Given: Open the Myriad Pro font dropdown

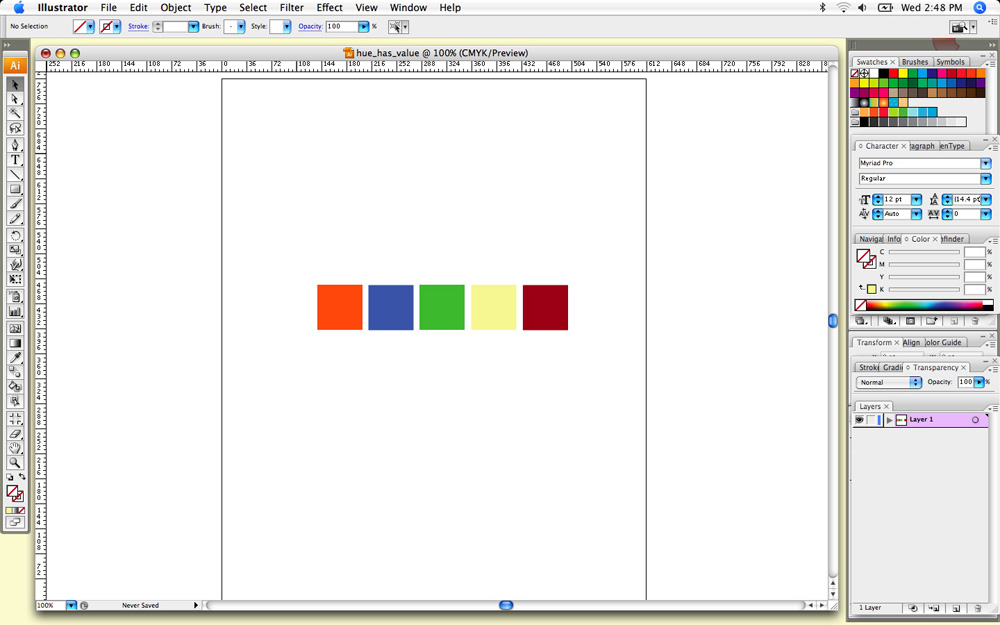Looking at the screenshot, I should pyautogui.click(x=985, y=163).
